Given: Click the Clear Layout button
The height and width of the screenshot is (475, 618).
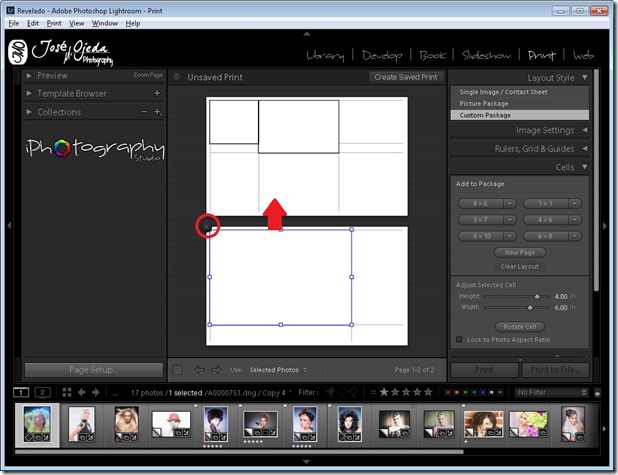Looking at the screenshot, I should (x=519, y=266).
